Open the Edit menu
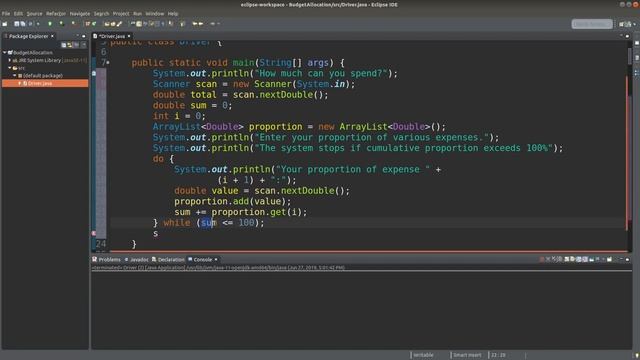The height and width of the screenshot is (360, 640). (18, 13)
